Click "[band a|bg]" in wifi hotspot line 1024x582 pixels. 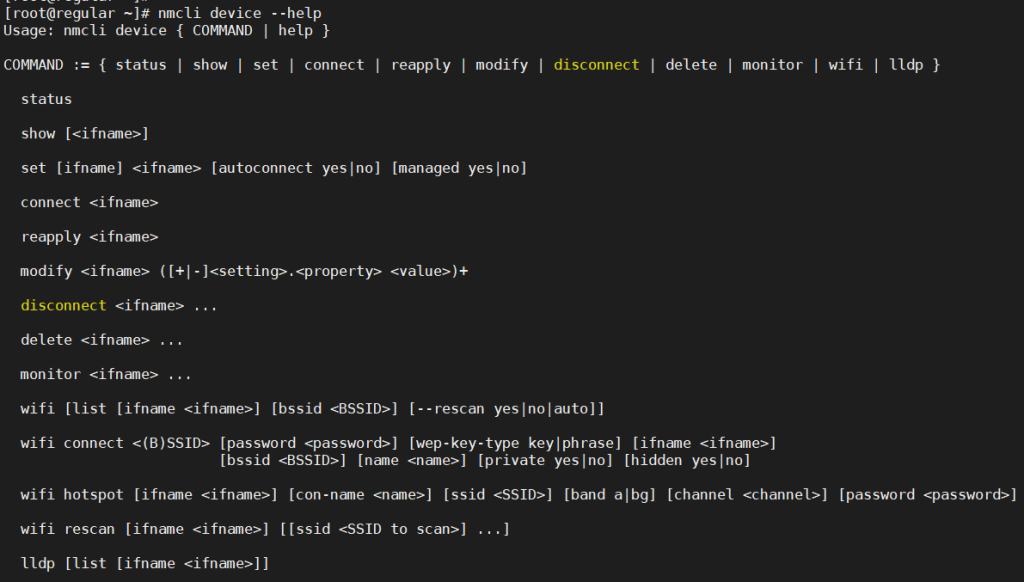(x=609, y=495)
